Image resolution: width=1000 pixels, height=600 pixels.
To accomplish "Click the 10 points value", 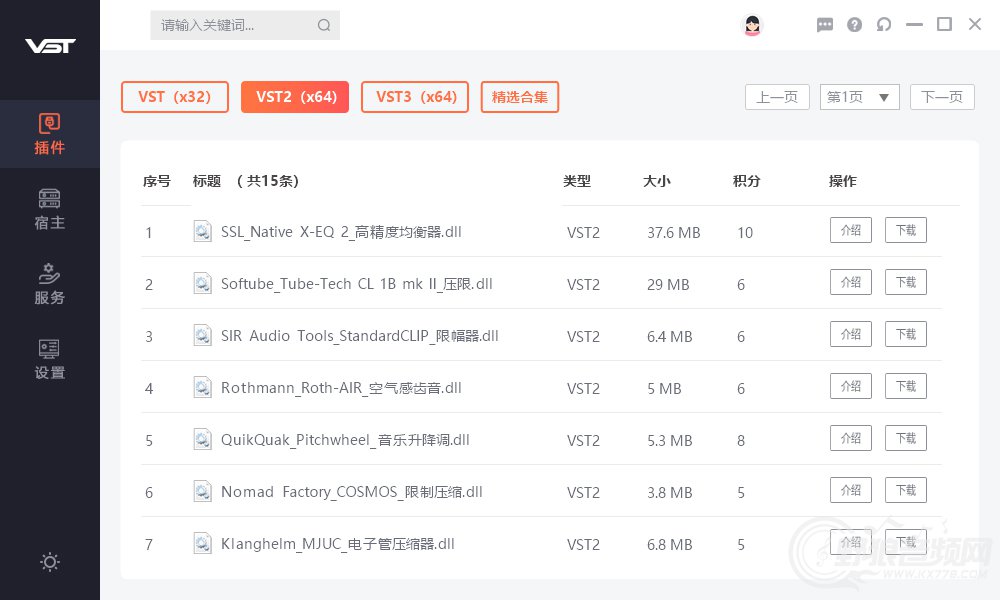I will coord(745,233).
